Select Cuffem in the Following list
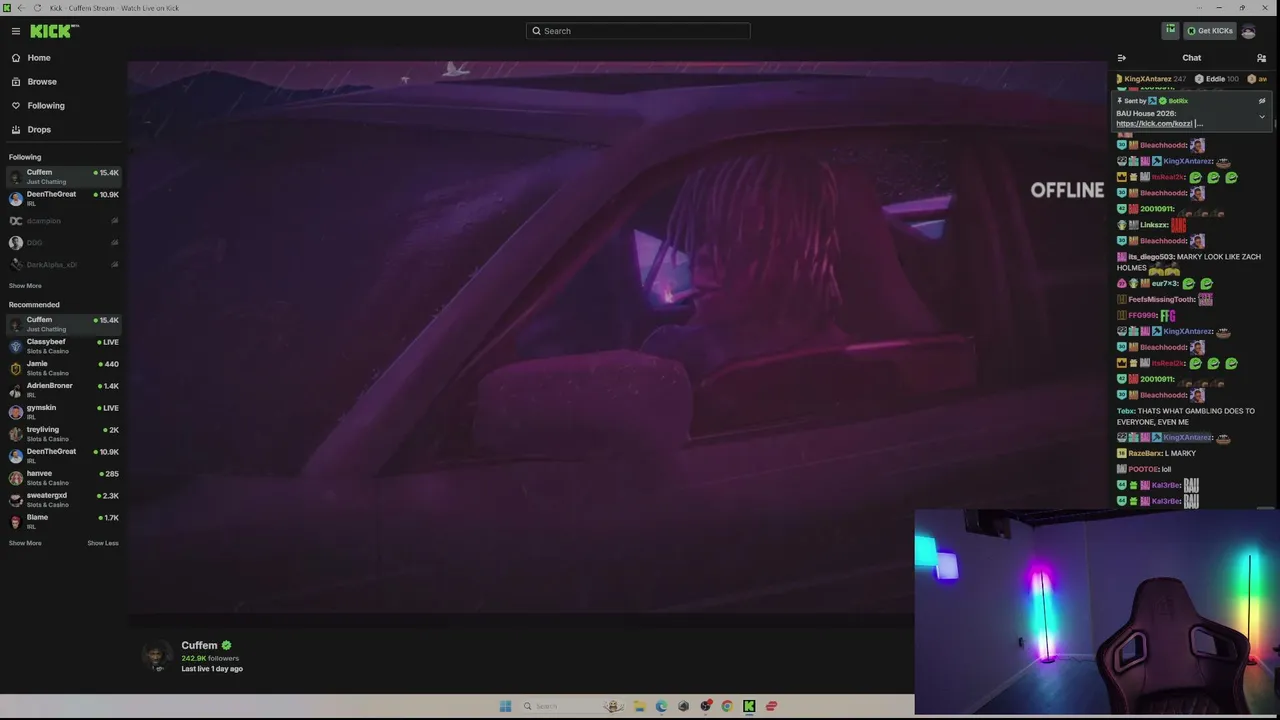 click(x=62, y=177)
